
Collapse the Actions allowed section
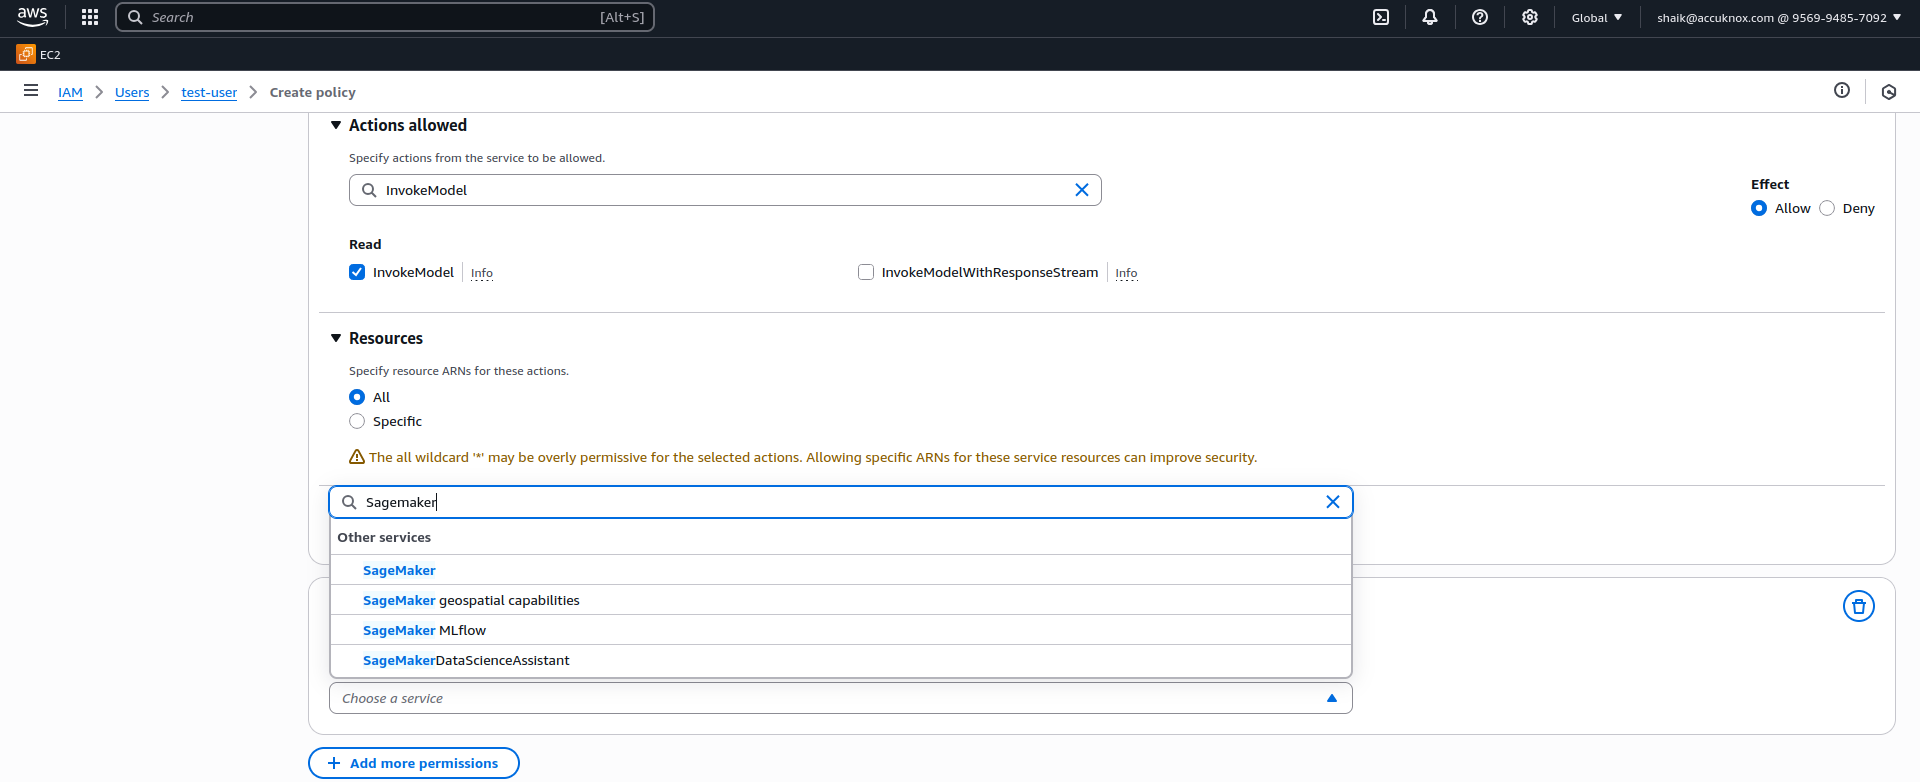[336, 125]
